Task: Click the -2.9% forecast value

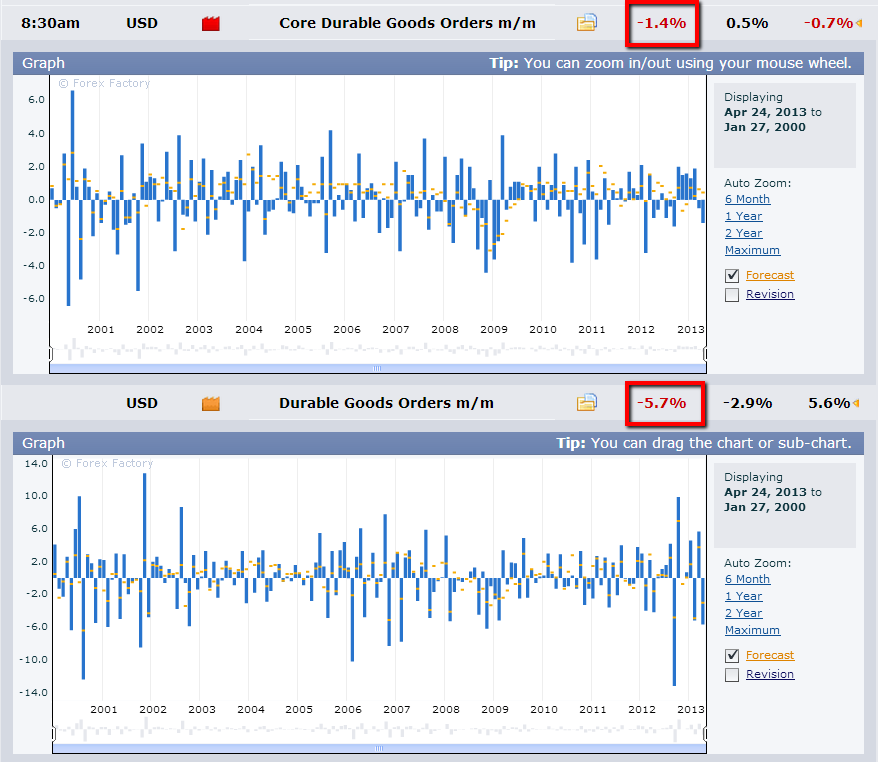Action: click(x=748, y=403)
